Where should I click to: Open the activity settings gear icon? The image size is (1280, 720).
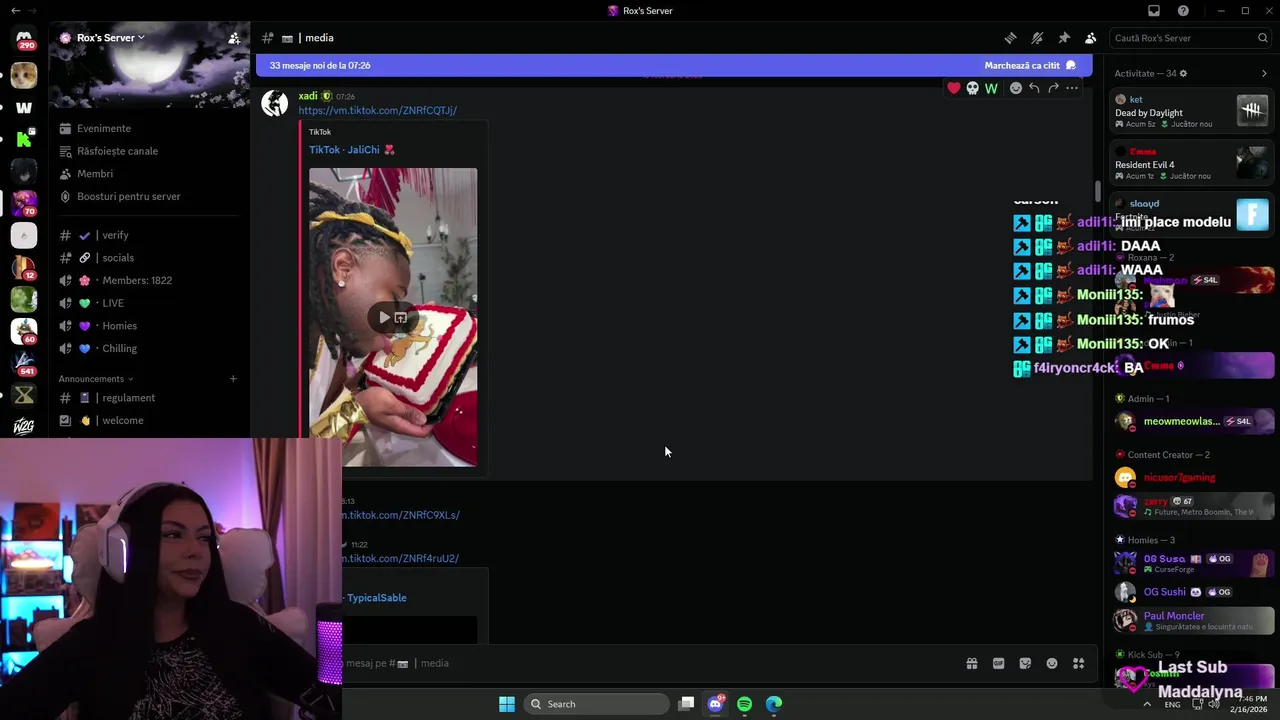click(x=1184, y=73)
